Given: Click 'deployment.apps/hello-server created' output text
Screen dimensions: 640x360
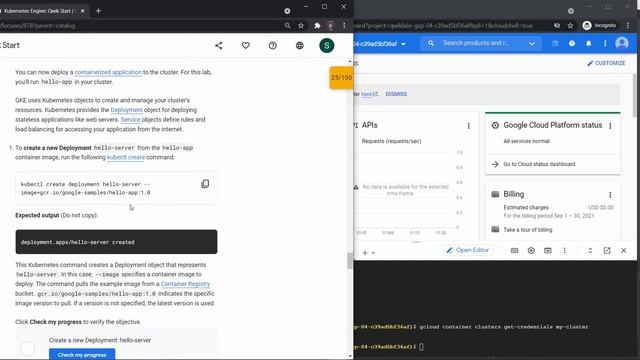Looking at the screenshot, I should (x=78, y=242).
